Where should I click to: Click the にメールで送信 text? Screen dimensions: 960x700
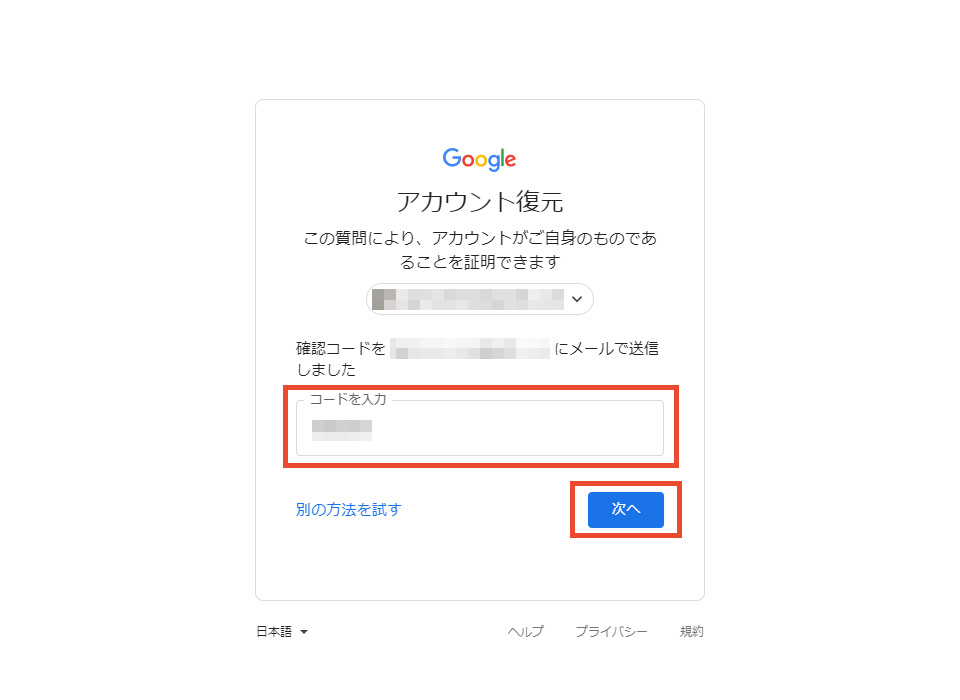click(606, 348)
